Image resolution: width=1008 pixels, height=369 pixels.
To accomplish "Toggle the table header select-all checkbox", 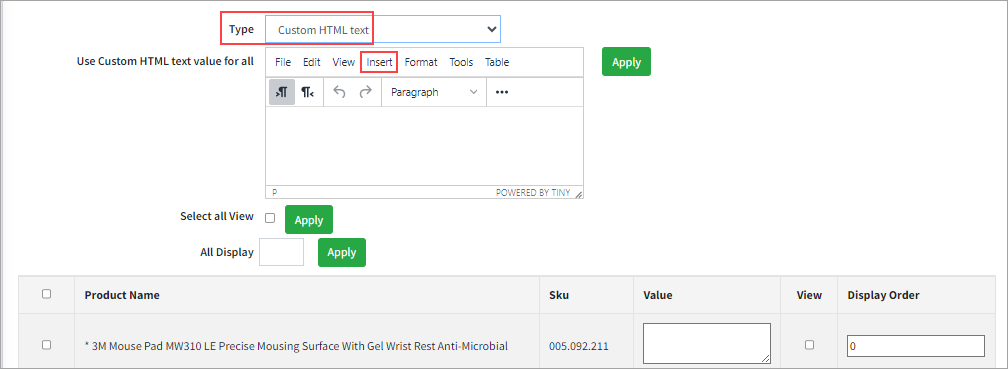I will (46, 294).
